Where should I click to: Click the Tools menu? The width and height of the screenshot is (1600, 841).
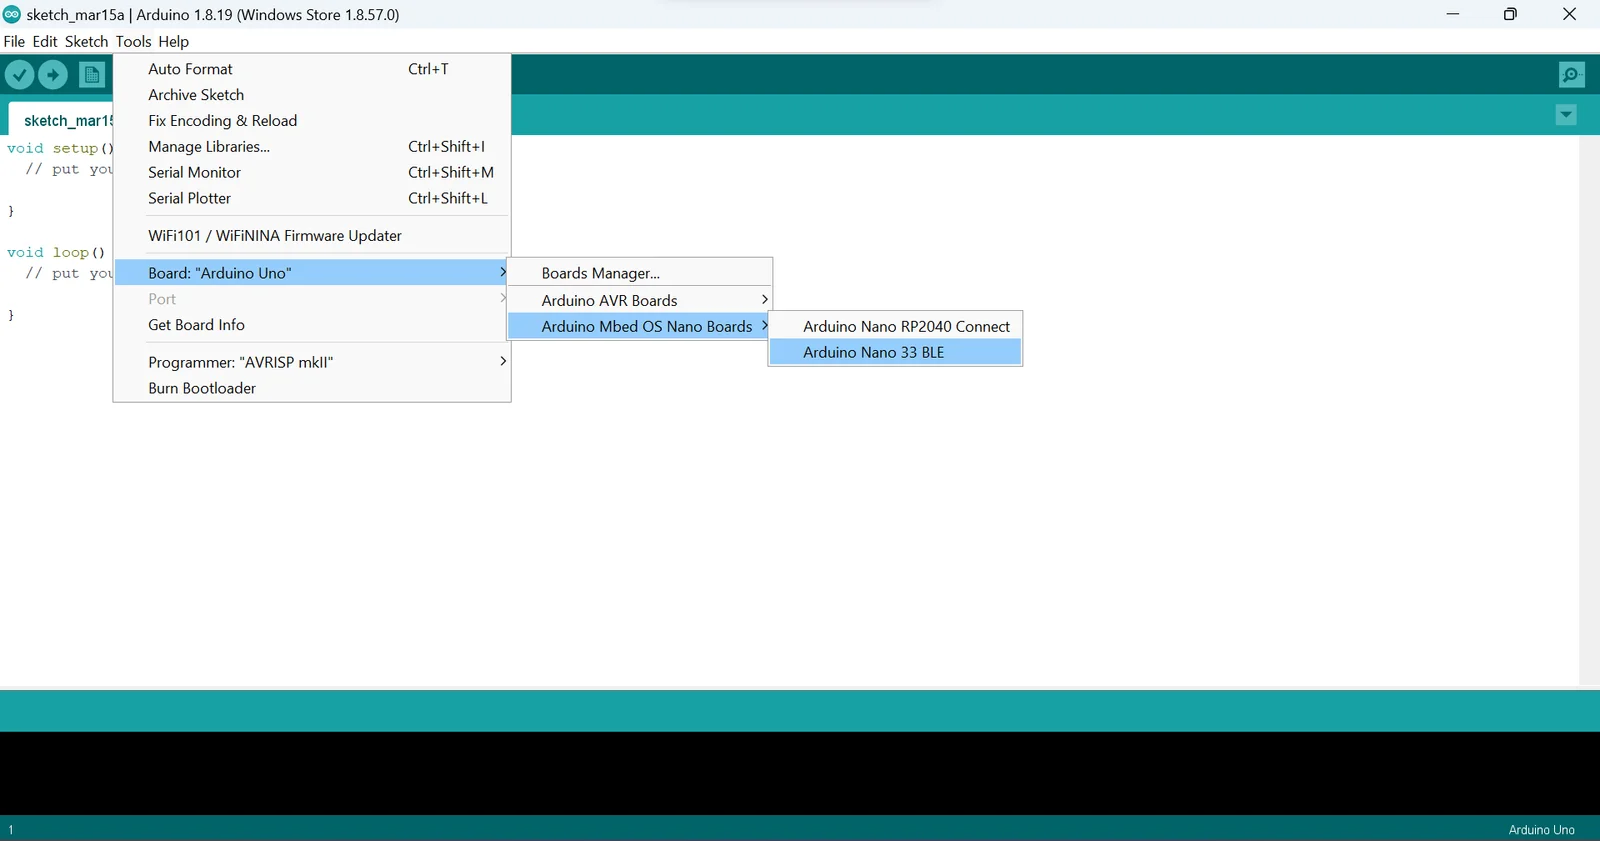[133, 41]
